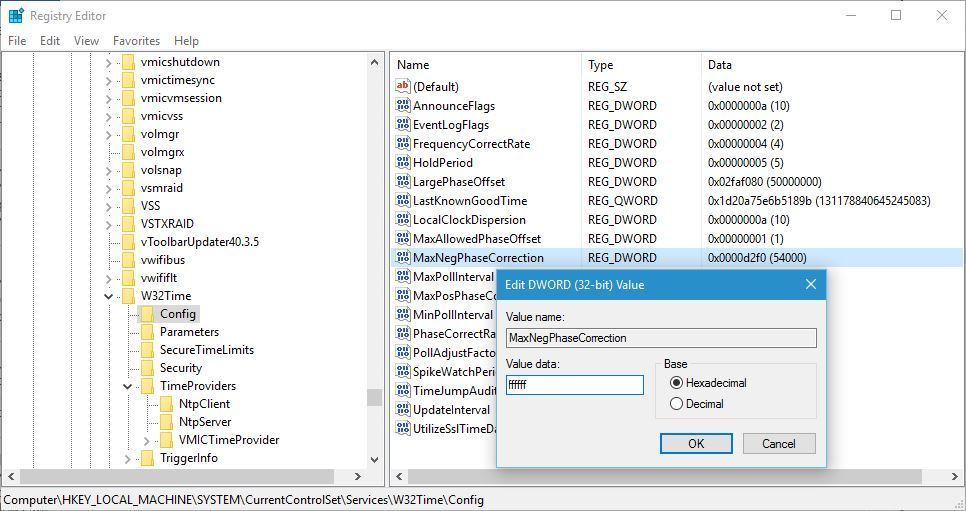Image resolution: width=966 pixels, height=511 pixels.
Task: Collapse the TimeProviders tree node
Action: [x=128, y=386]
